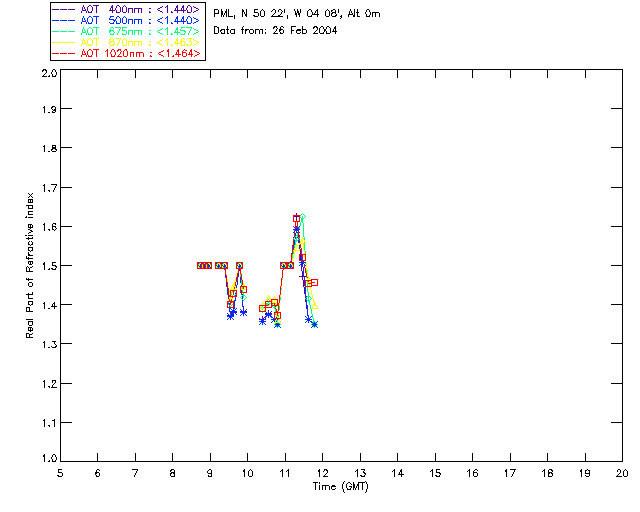
Task: Select the AOT 1020nm legend entry
Action: tap(126, 53)
